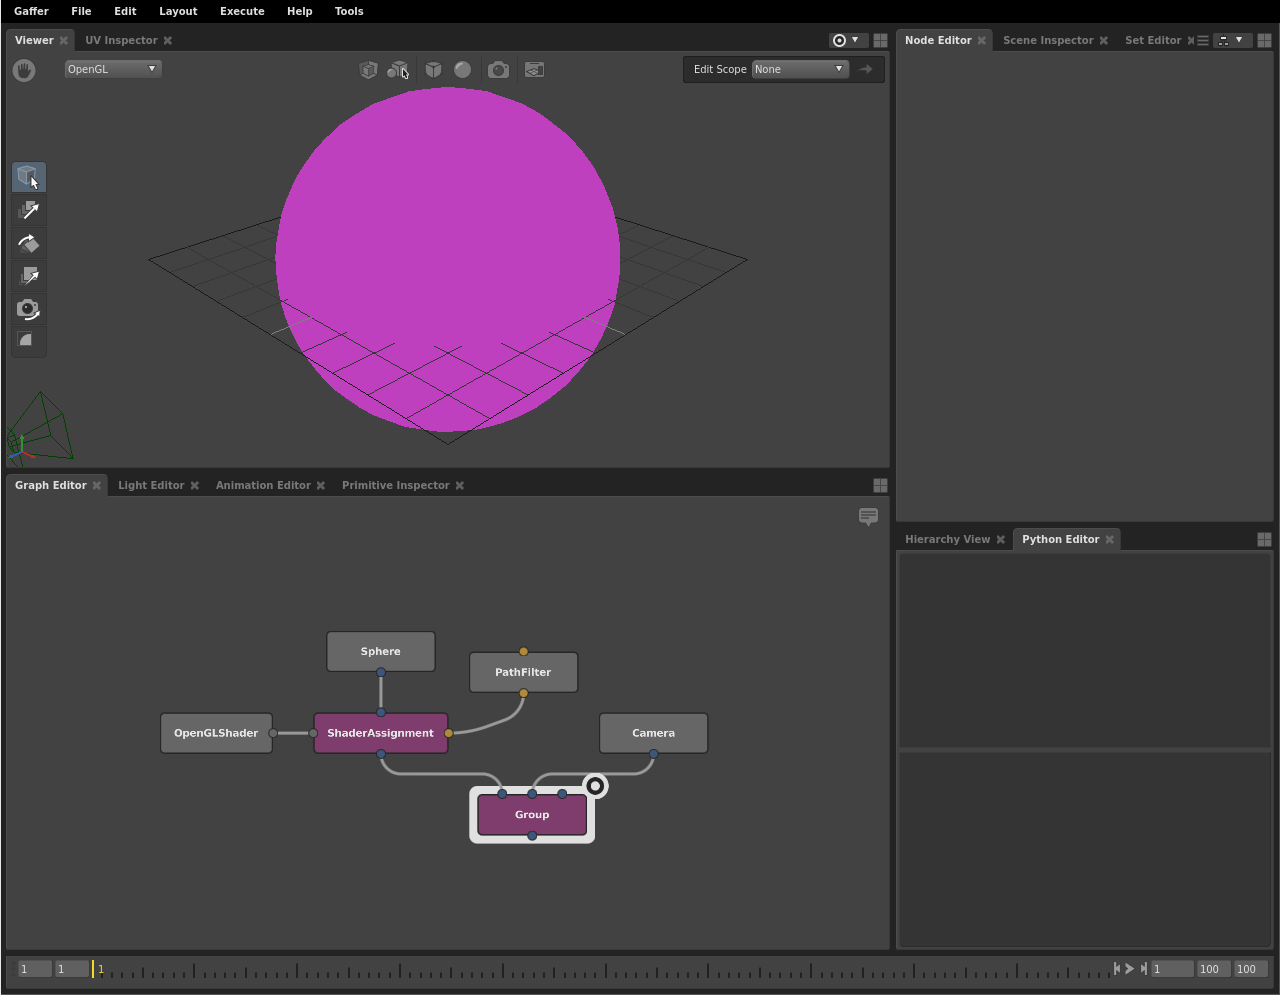Activate the Crop Window tool

(x=29, y=340)
